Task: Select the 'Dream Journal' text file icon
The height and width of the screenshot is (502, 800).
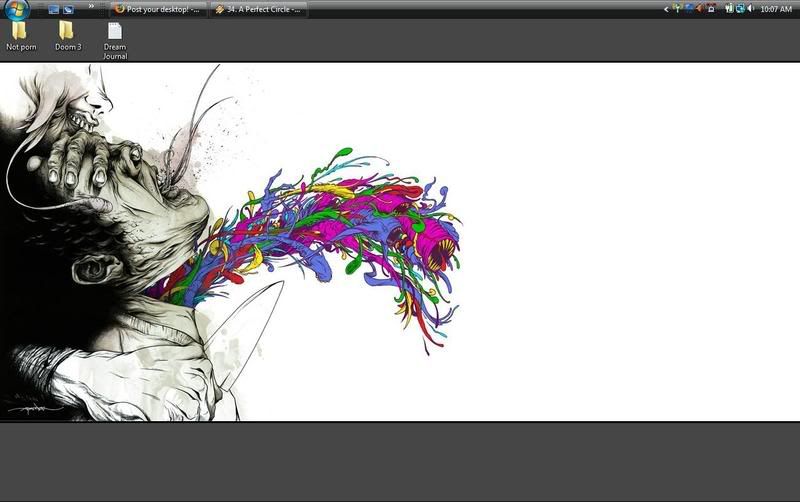Action: tap(115, 41)
